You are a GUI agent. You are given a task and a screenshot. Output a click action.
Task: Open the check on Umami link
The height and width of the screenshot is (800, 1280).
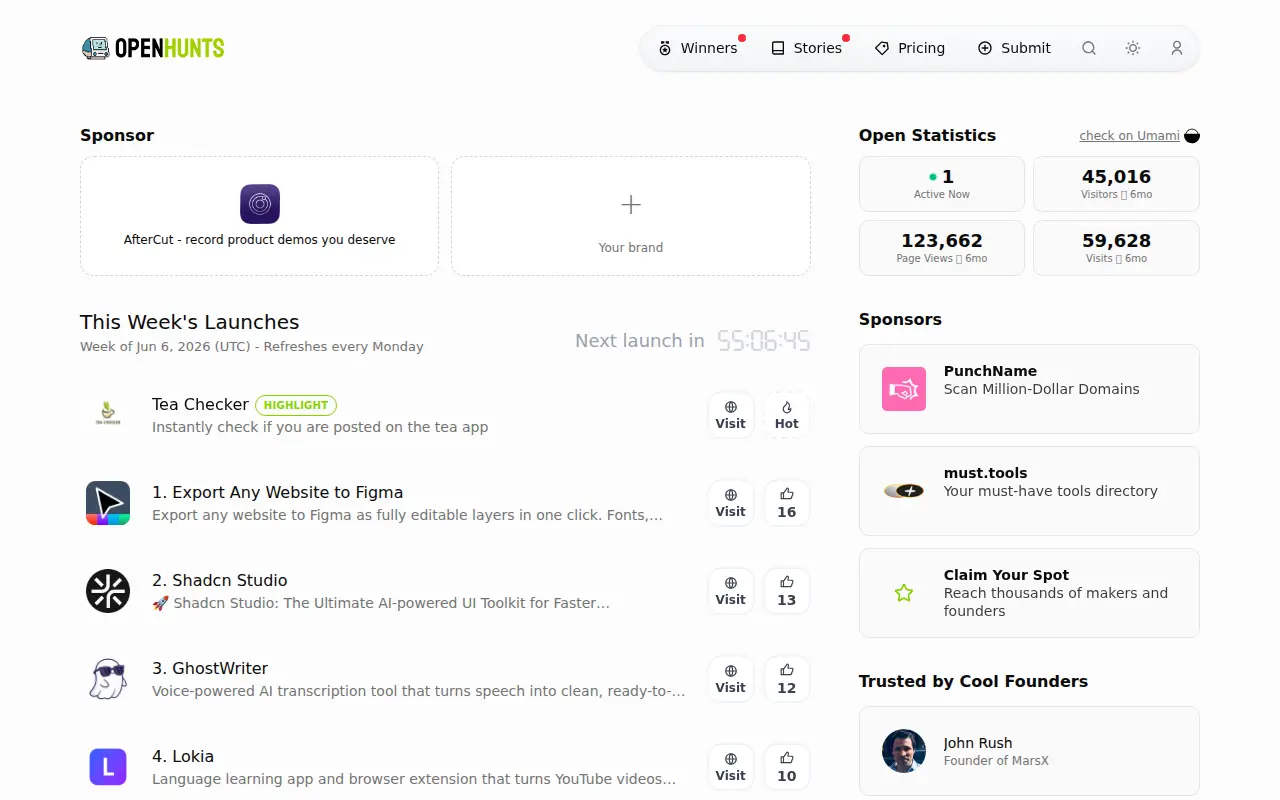(1129, 136)
